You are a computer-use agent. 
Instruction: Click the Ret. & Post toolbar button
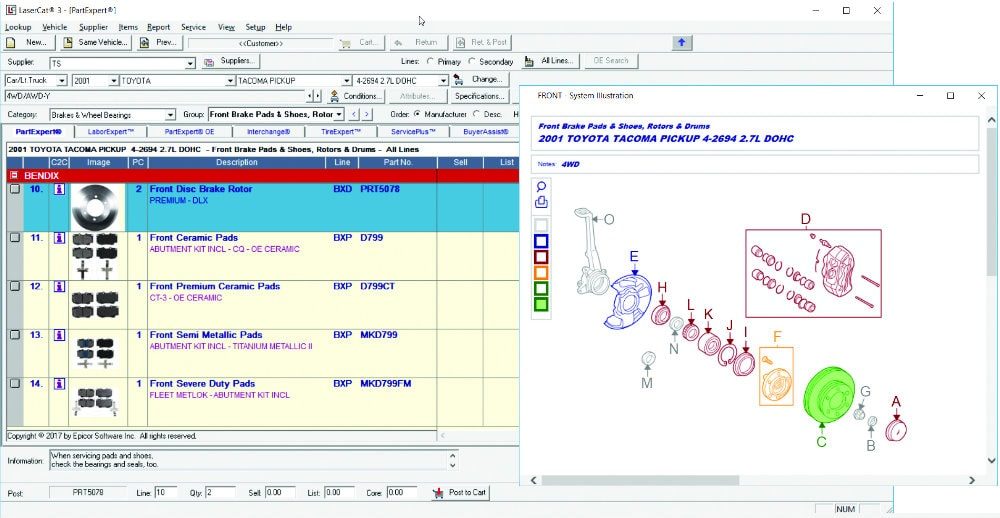point(482,43)
